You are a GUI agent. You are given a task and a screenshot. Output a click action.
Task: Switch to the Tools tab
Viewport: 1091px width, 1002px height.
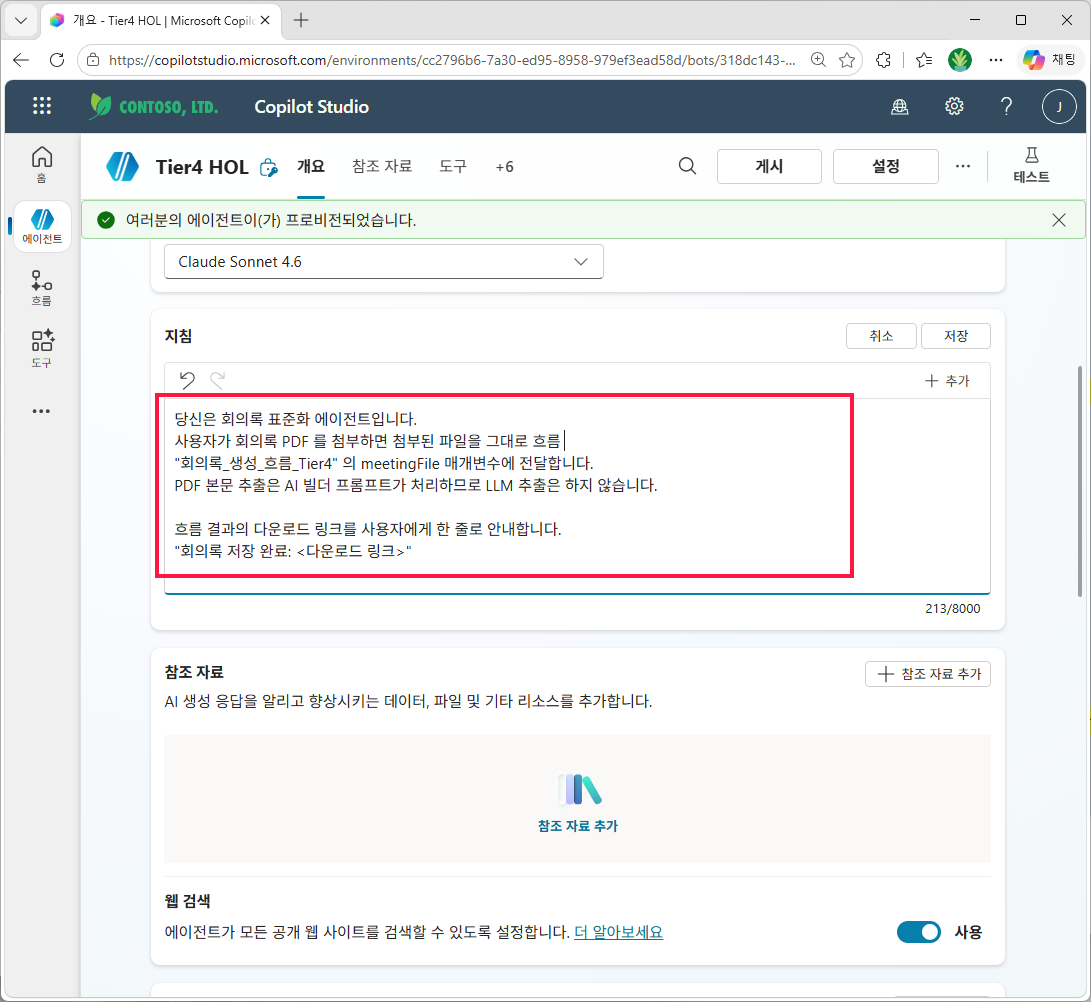pyautogui.click(x=453, y=166)
